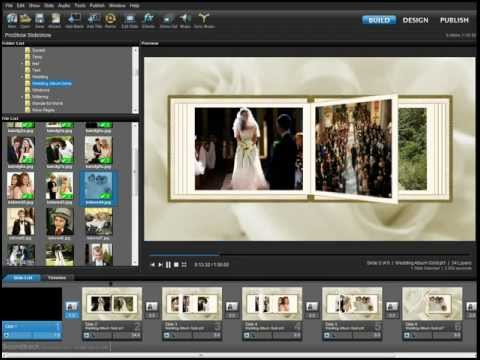Click the Remix toolbar icon
Image resolution: width=480 pixels, height=360 pixels.
coord(110,21)
